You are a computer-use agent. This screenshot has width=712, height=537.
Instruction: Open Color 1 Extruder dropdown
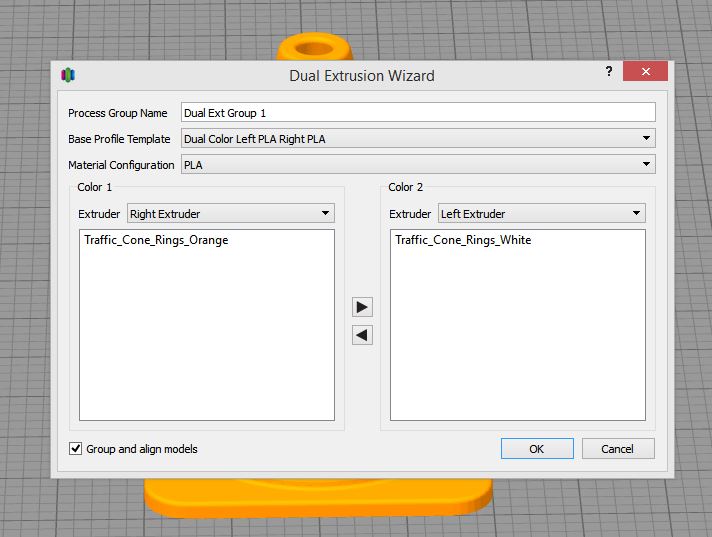(230, 213)
